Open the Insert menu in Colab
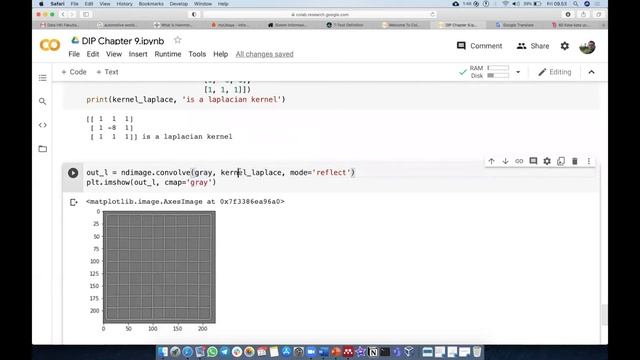 (x=138, y=54)
